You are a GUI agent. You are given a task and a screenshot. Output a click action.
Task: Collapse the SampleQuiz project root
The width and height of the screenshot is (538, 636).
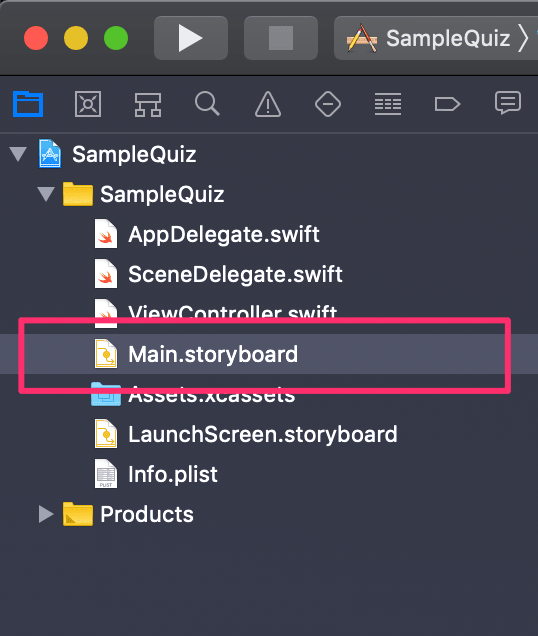(18, 154)
